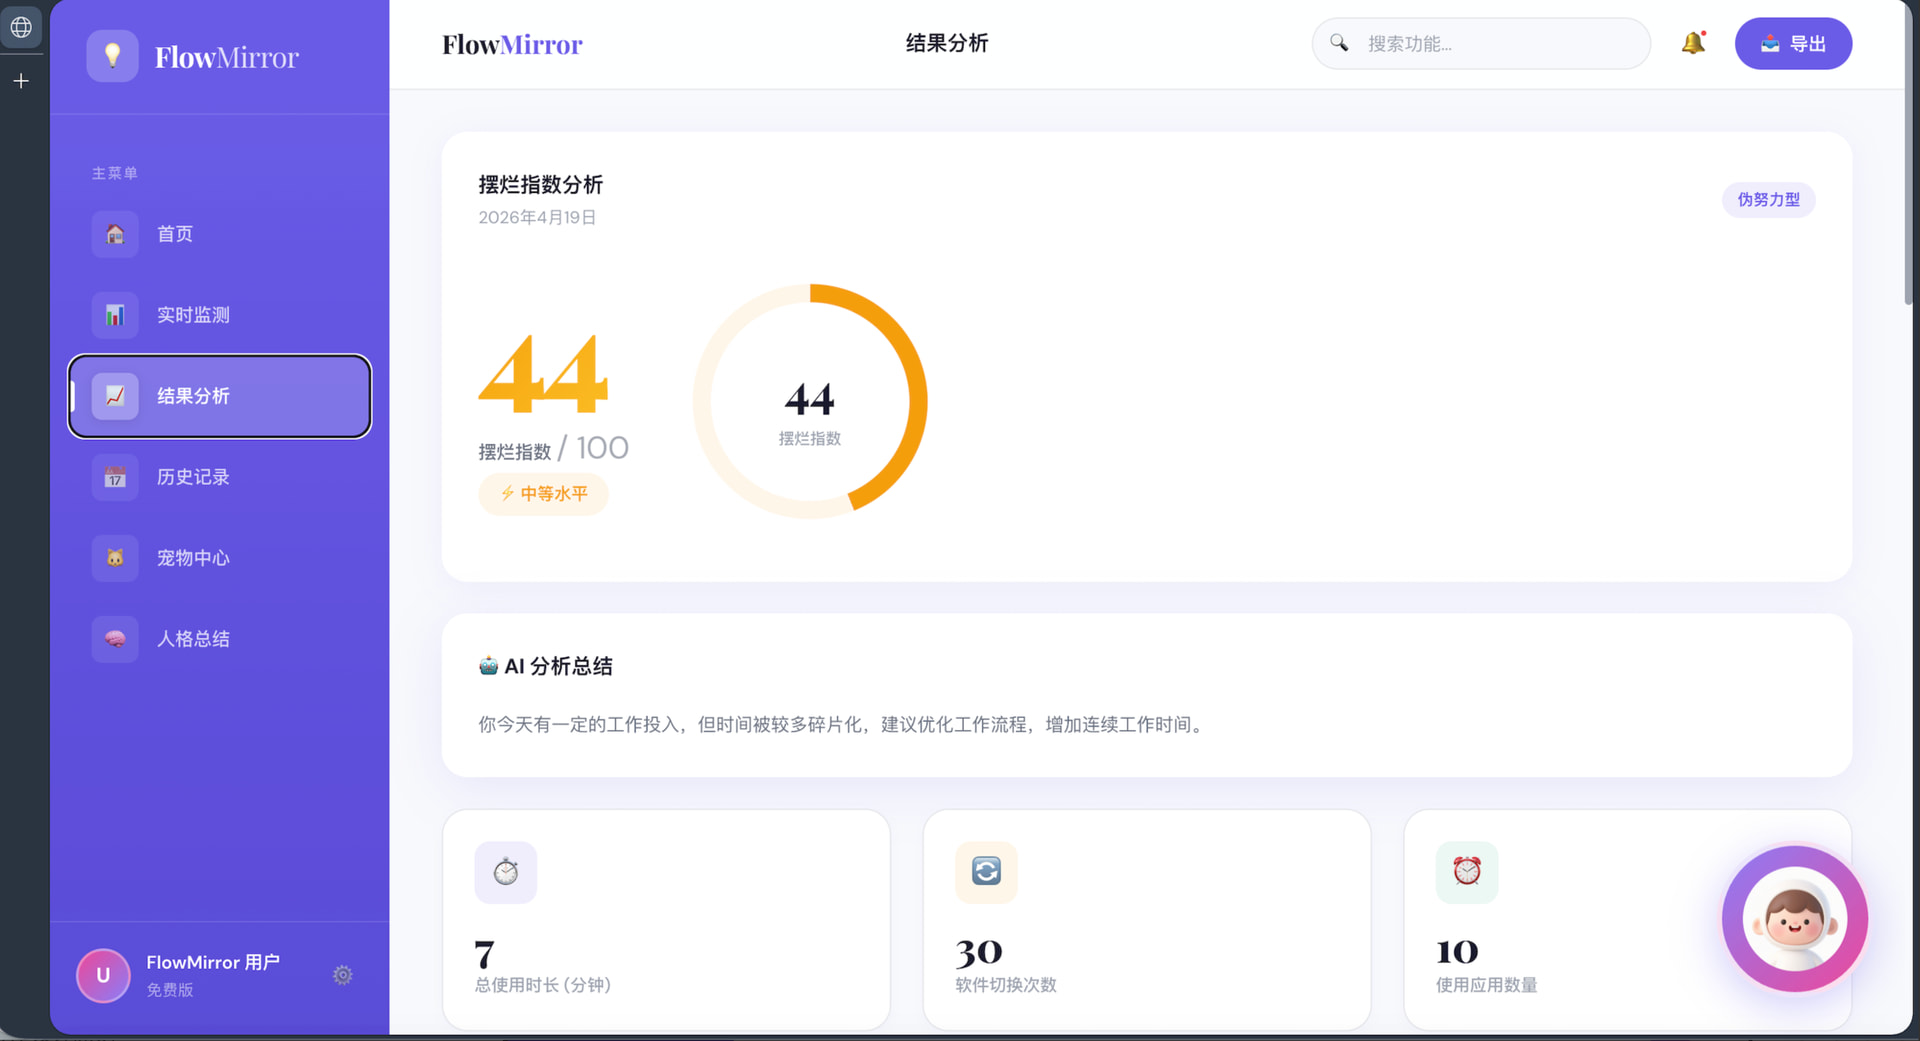
Task: Click the user avatar labeled U
Action: [x=103, y=975]
